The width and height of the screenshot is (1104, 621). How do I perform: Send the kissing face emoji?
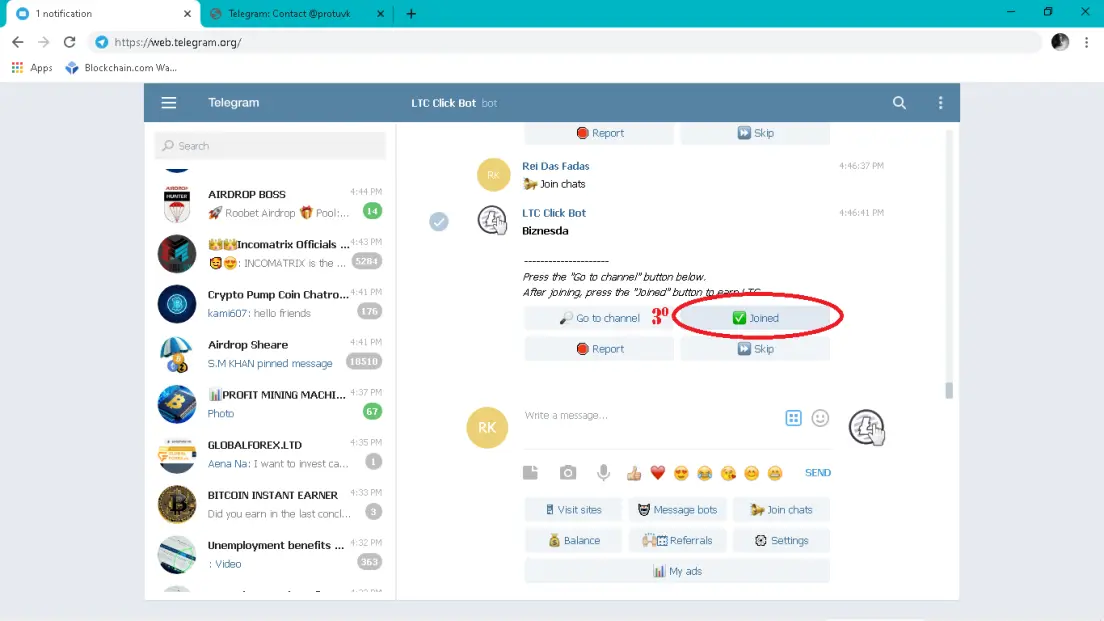728,473
